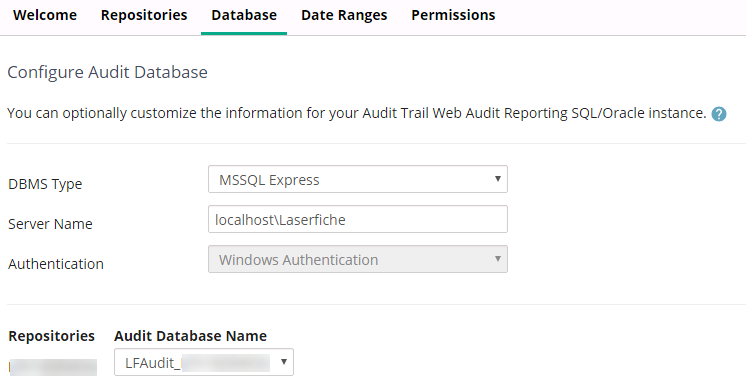The width and height of the screenshot is (746, 385).
Task: Click the Configure Audit Database heading
Action: pyautogui.click(x=108, y=72)
